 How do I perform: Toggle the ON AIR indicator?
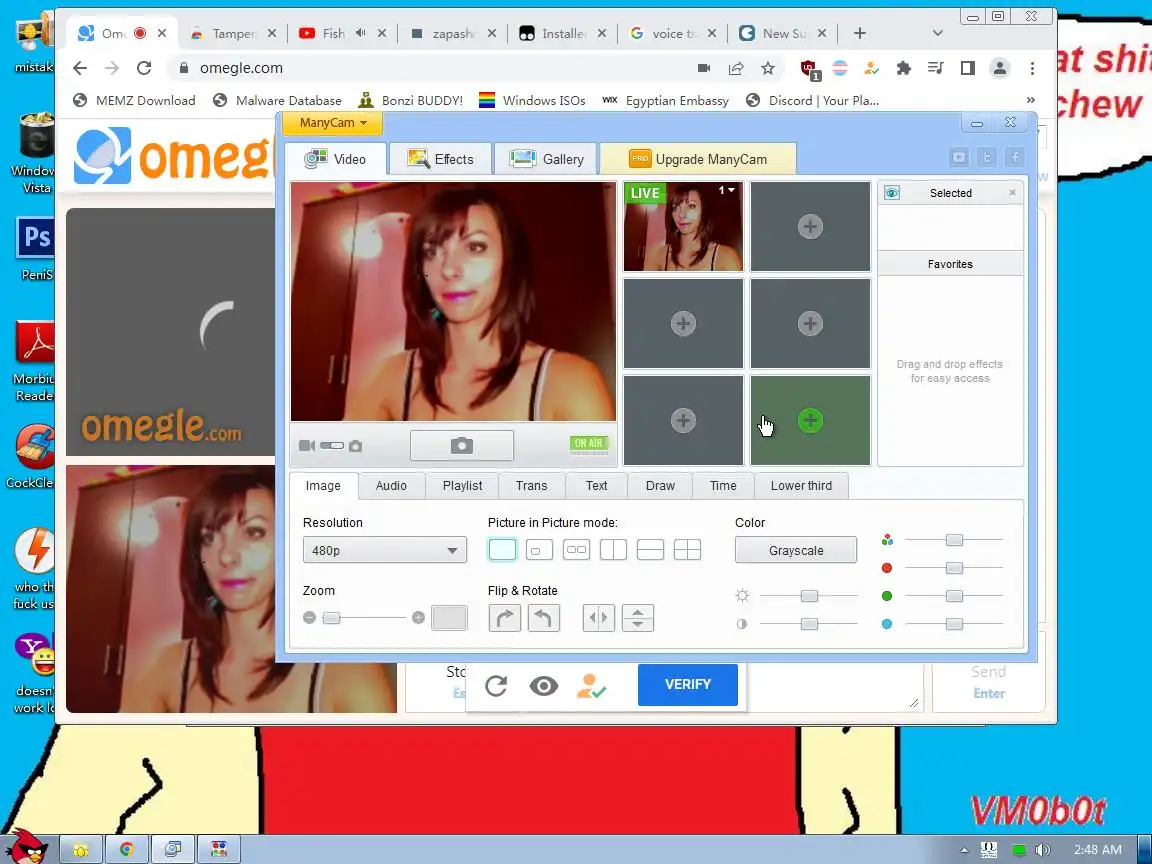click(588, 444)
